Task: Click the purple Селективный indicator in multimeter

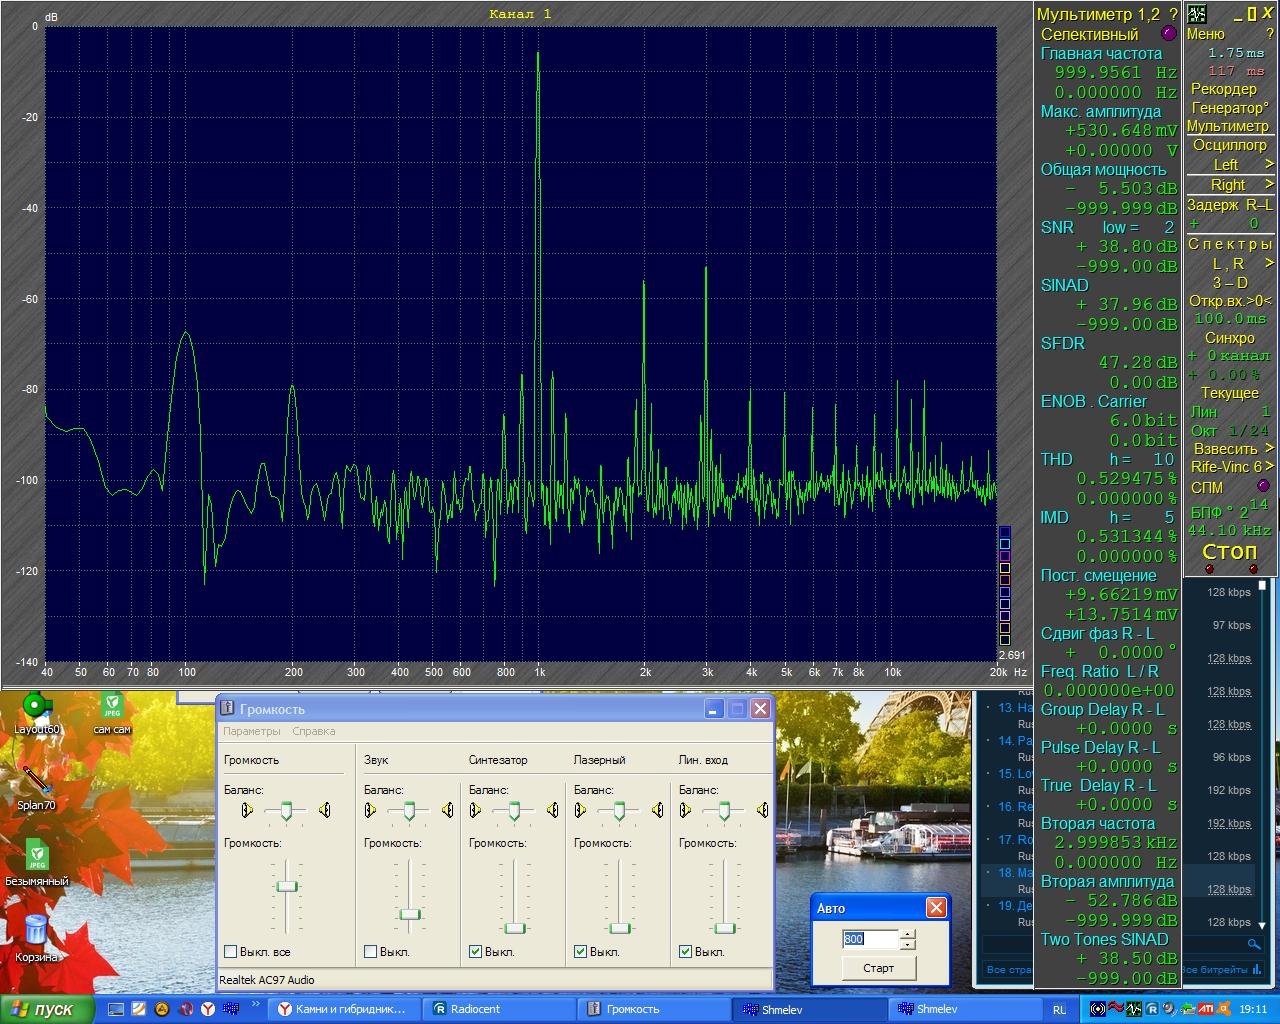Action: tap(1168, 34)
